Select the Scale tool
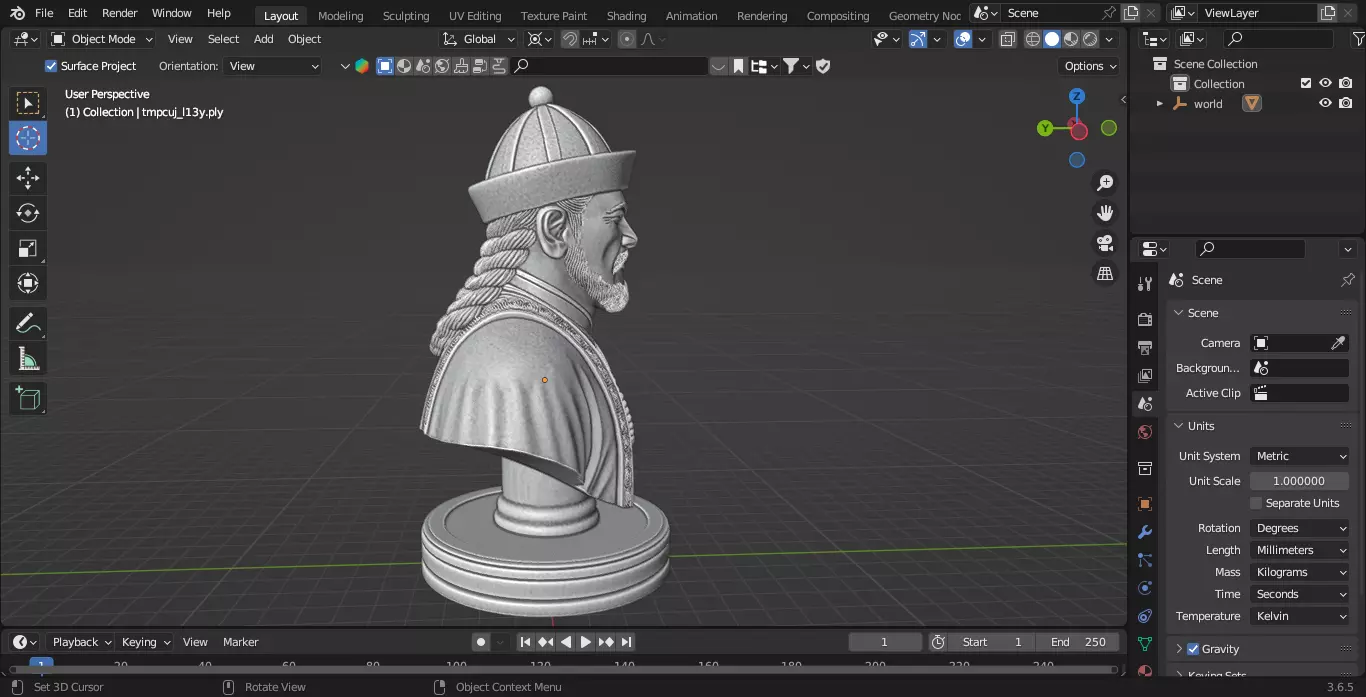Image resolution: width=1366 pixels, height=697 pixels. [x=28, y=248]
